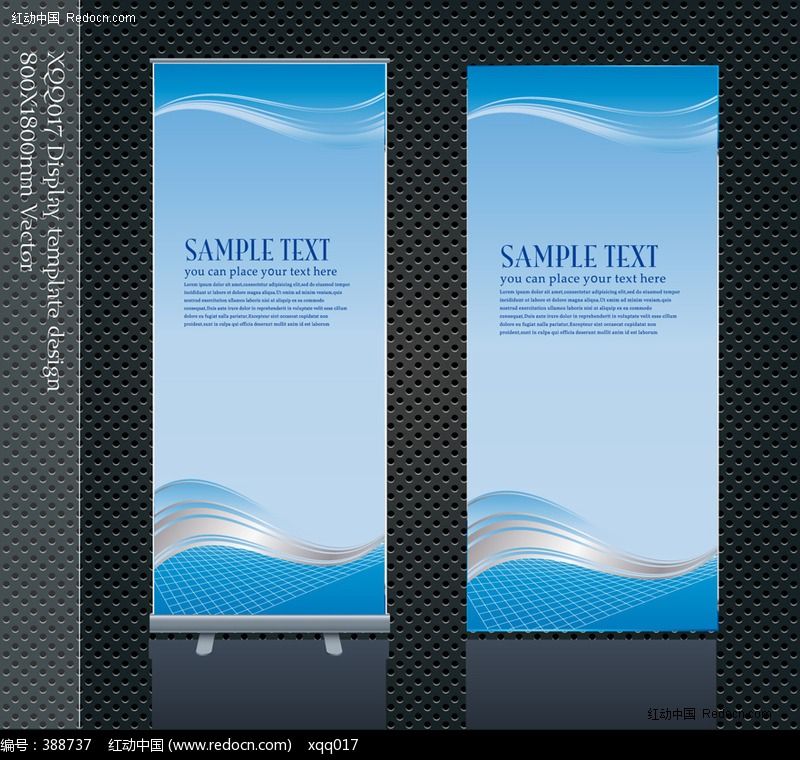This screenshot has width=800, height=760.
Task: Click the vertical "XQQ017 Display template design" title
Action: (x=54, y=220)
